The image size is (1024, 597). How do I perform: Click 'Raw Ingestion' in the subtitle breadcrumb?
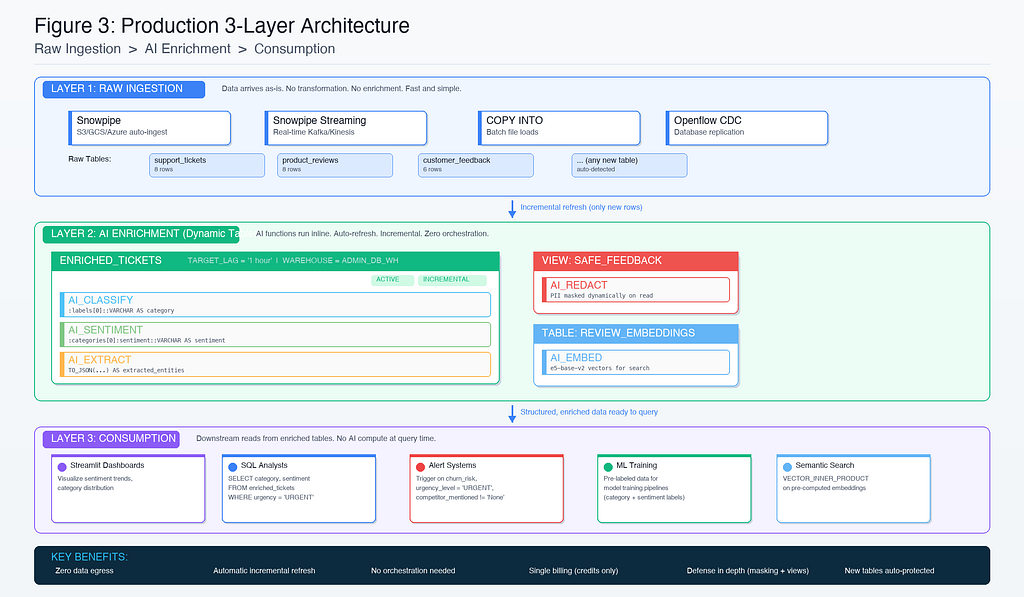[78, 49]
